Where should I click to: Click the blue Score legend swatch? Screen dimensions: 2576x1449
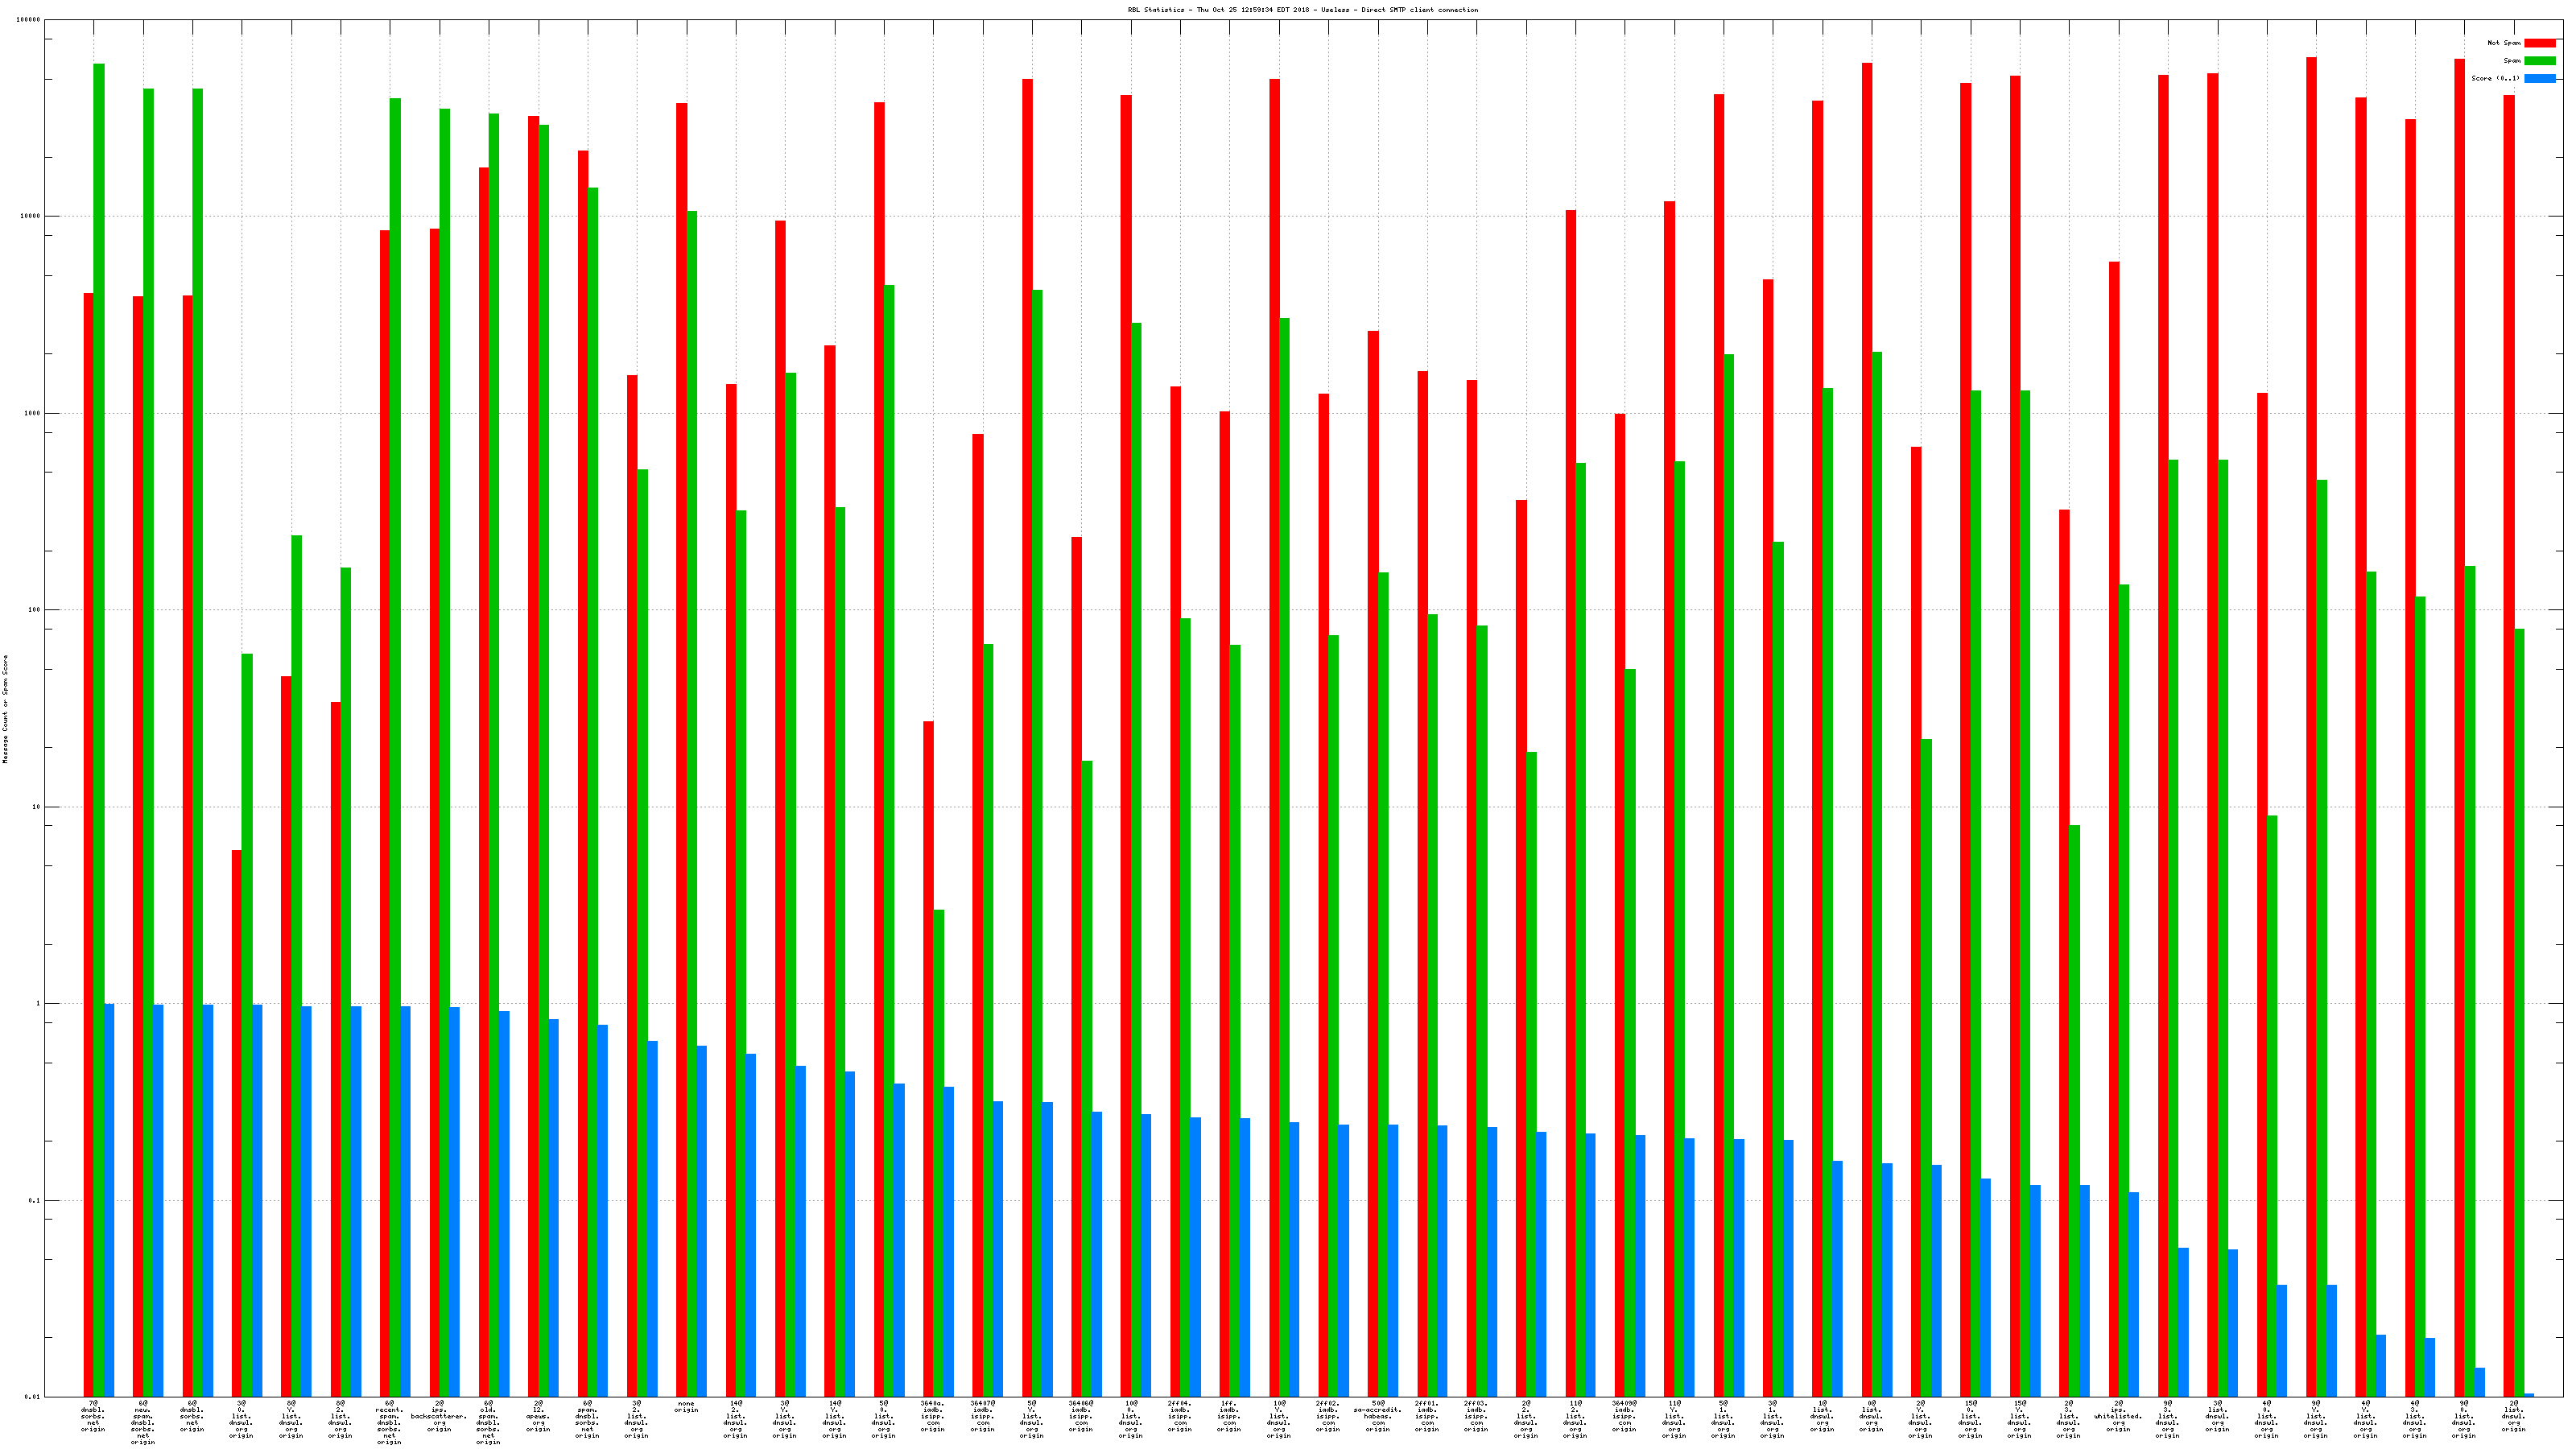[x=2539, y=78]
